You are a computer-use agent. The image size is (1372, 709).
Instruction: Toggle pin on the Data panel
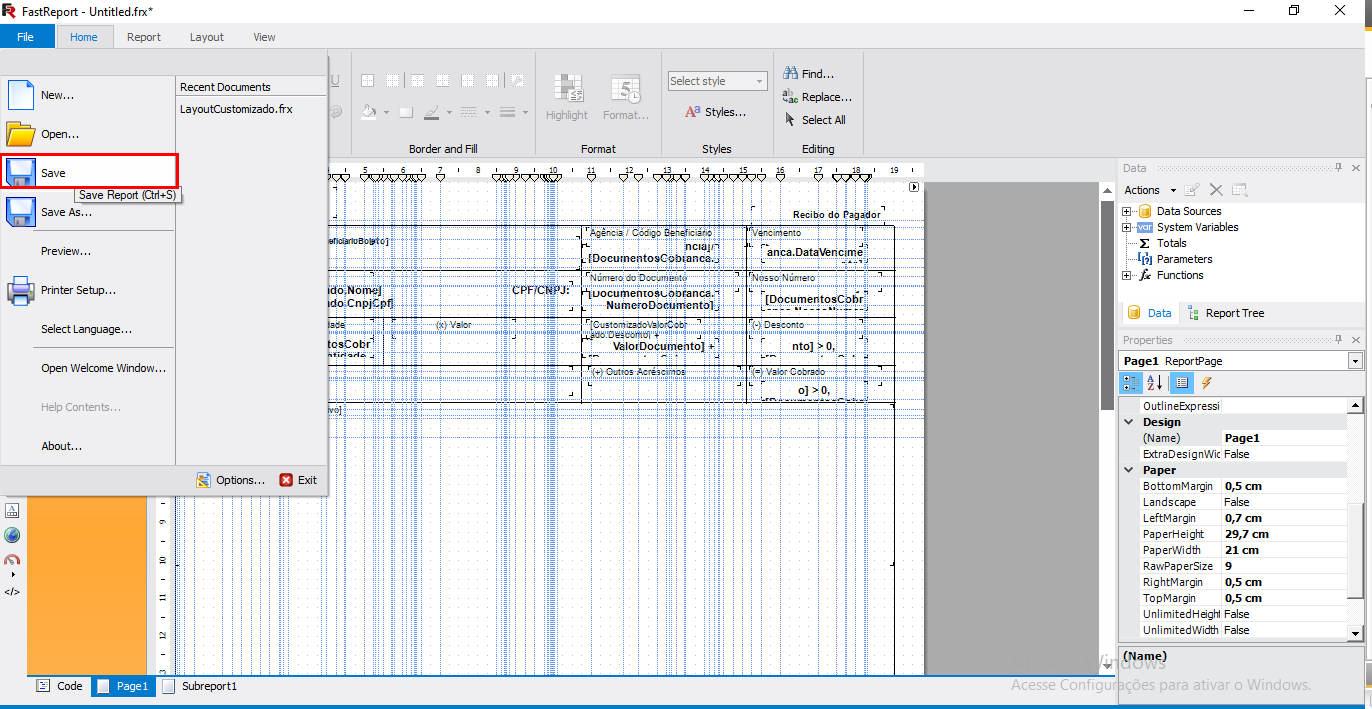coord(1341,168)
